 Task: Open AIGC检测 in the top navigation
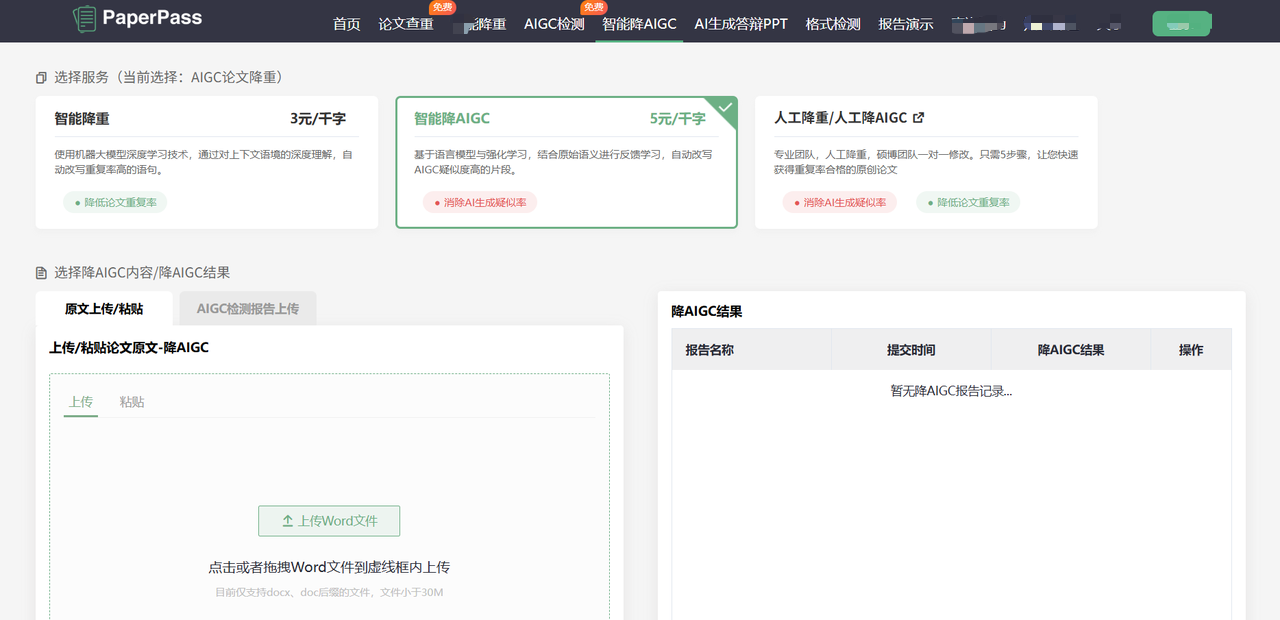tap(554, 24)
